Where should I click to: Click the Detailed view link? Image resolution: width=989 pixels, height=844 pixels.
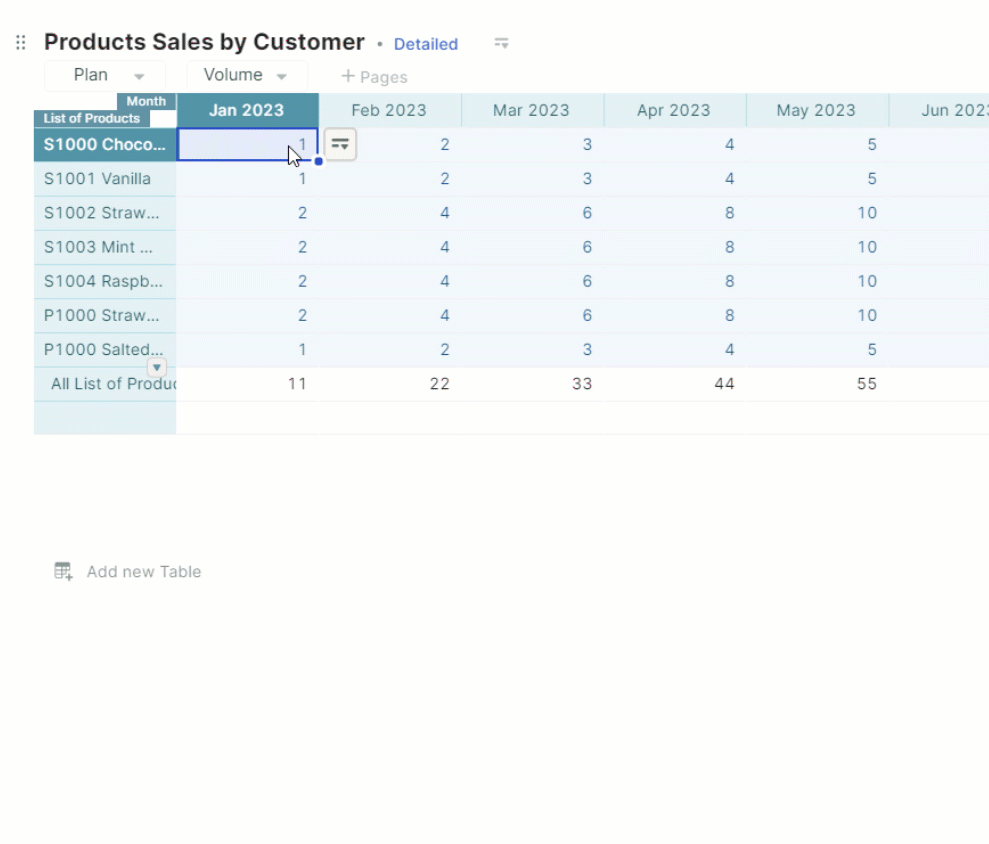pos(426,44)
